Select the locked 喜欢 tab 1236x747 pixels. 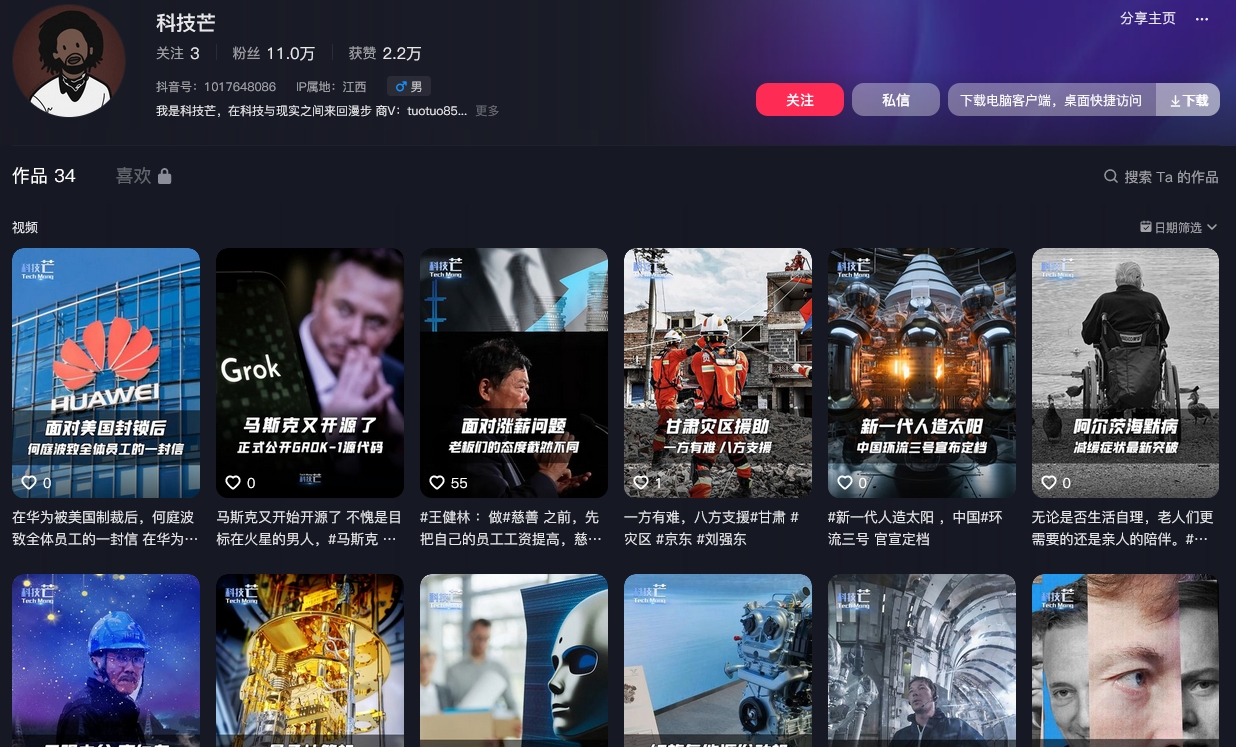click(143, 176)
